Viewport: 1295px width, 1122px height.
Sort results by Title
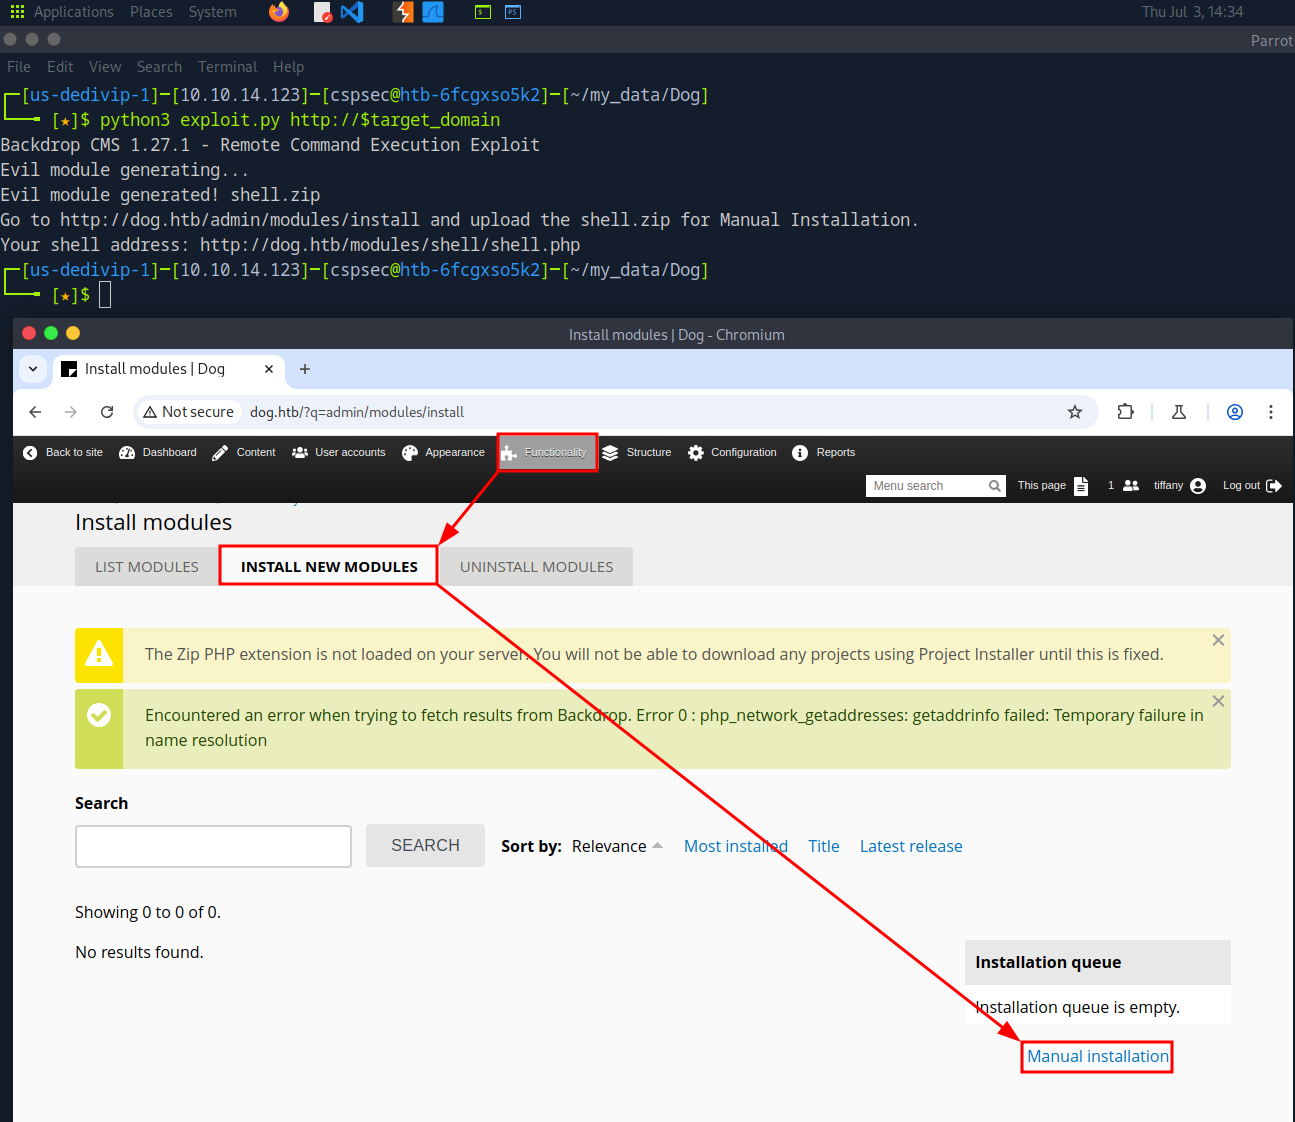click(824, 846)
